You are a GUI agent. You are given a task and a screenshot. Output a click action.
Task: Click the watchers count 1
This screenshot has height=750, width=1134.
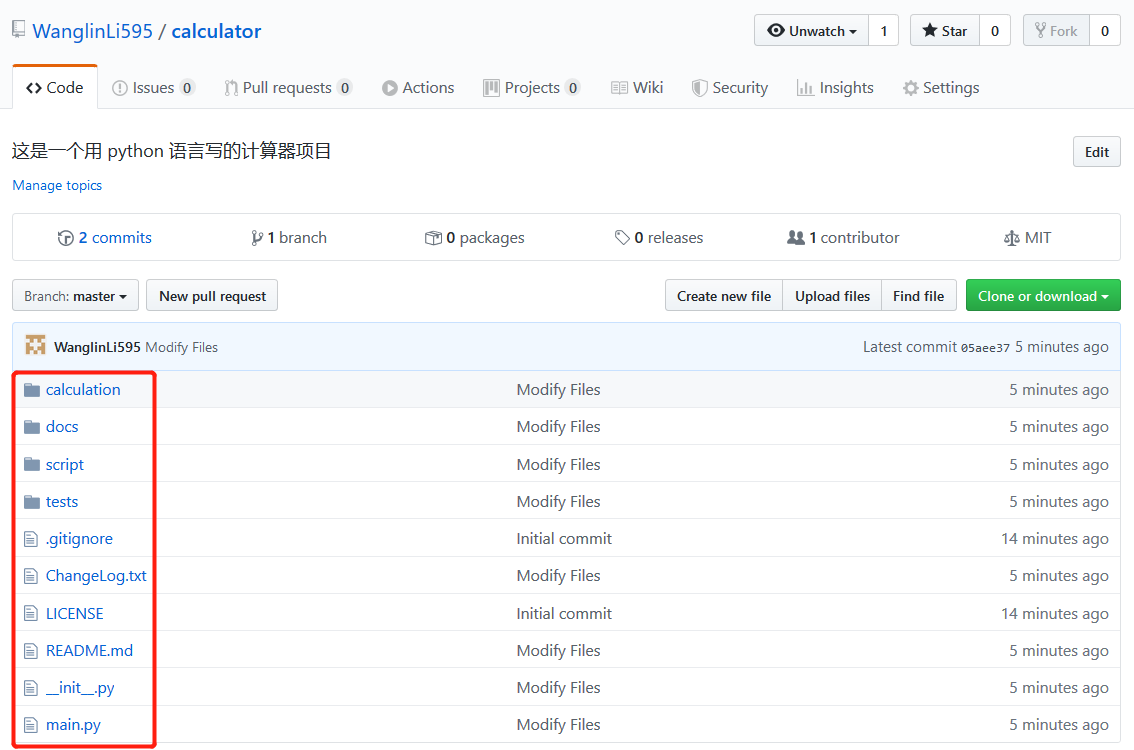click(884, 30)
